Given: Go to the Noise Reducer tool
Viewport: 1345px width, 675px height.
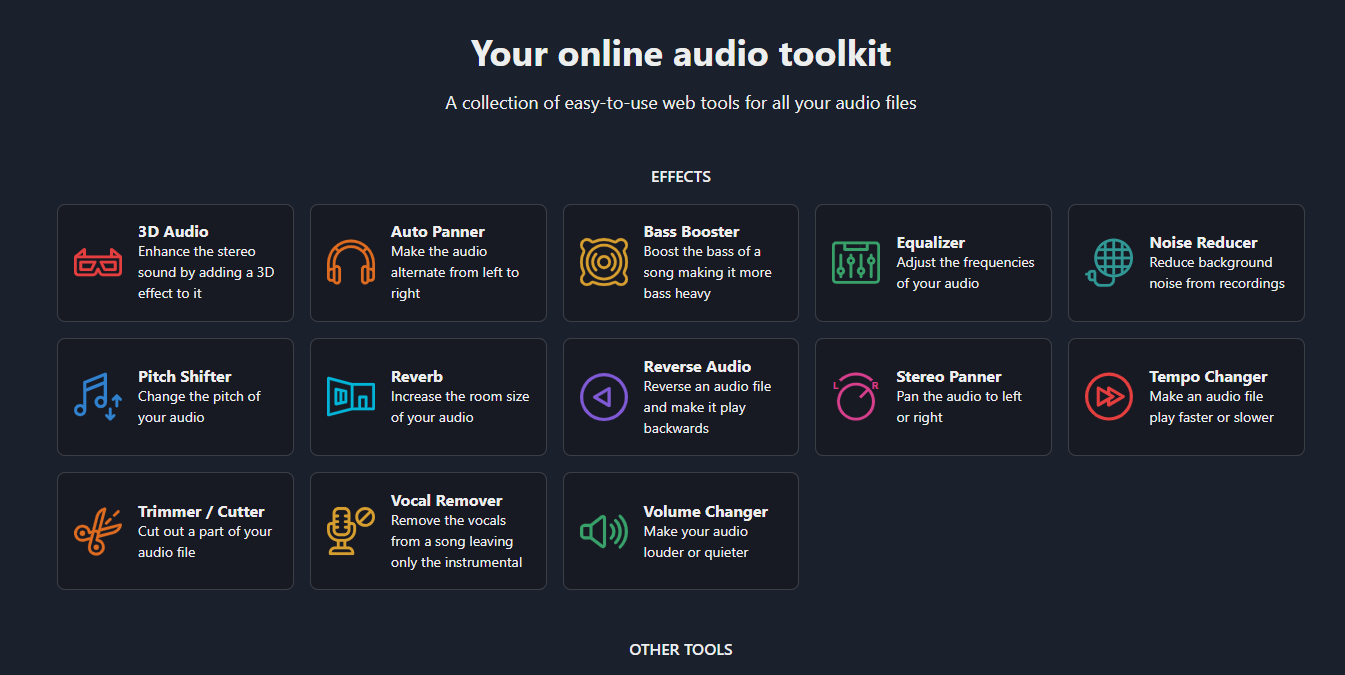Looking at the screenshot, I should click(1203, 243).
